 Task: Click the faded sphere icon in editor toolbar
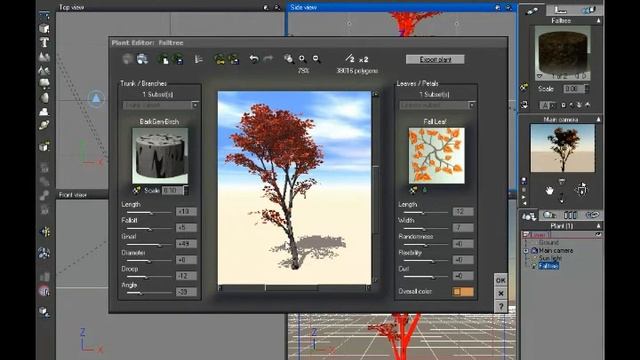pyautogui.click(x=127, y=59)
